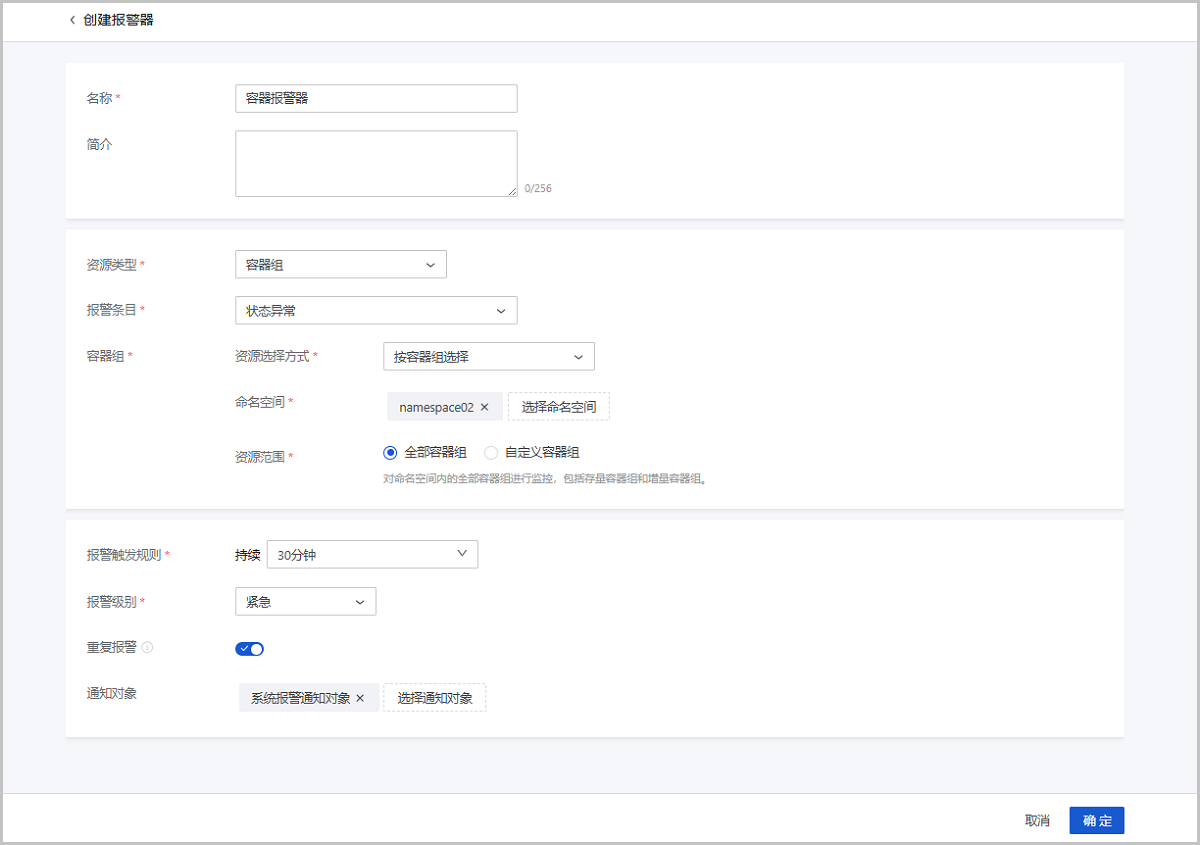Confirm with the 确定 button

(1097, 820)
